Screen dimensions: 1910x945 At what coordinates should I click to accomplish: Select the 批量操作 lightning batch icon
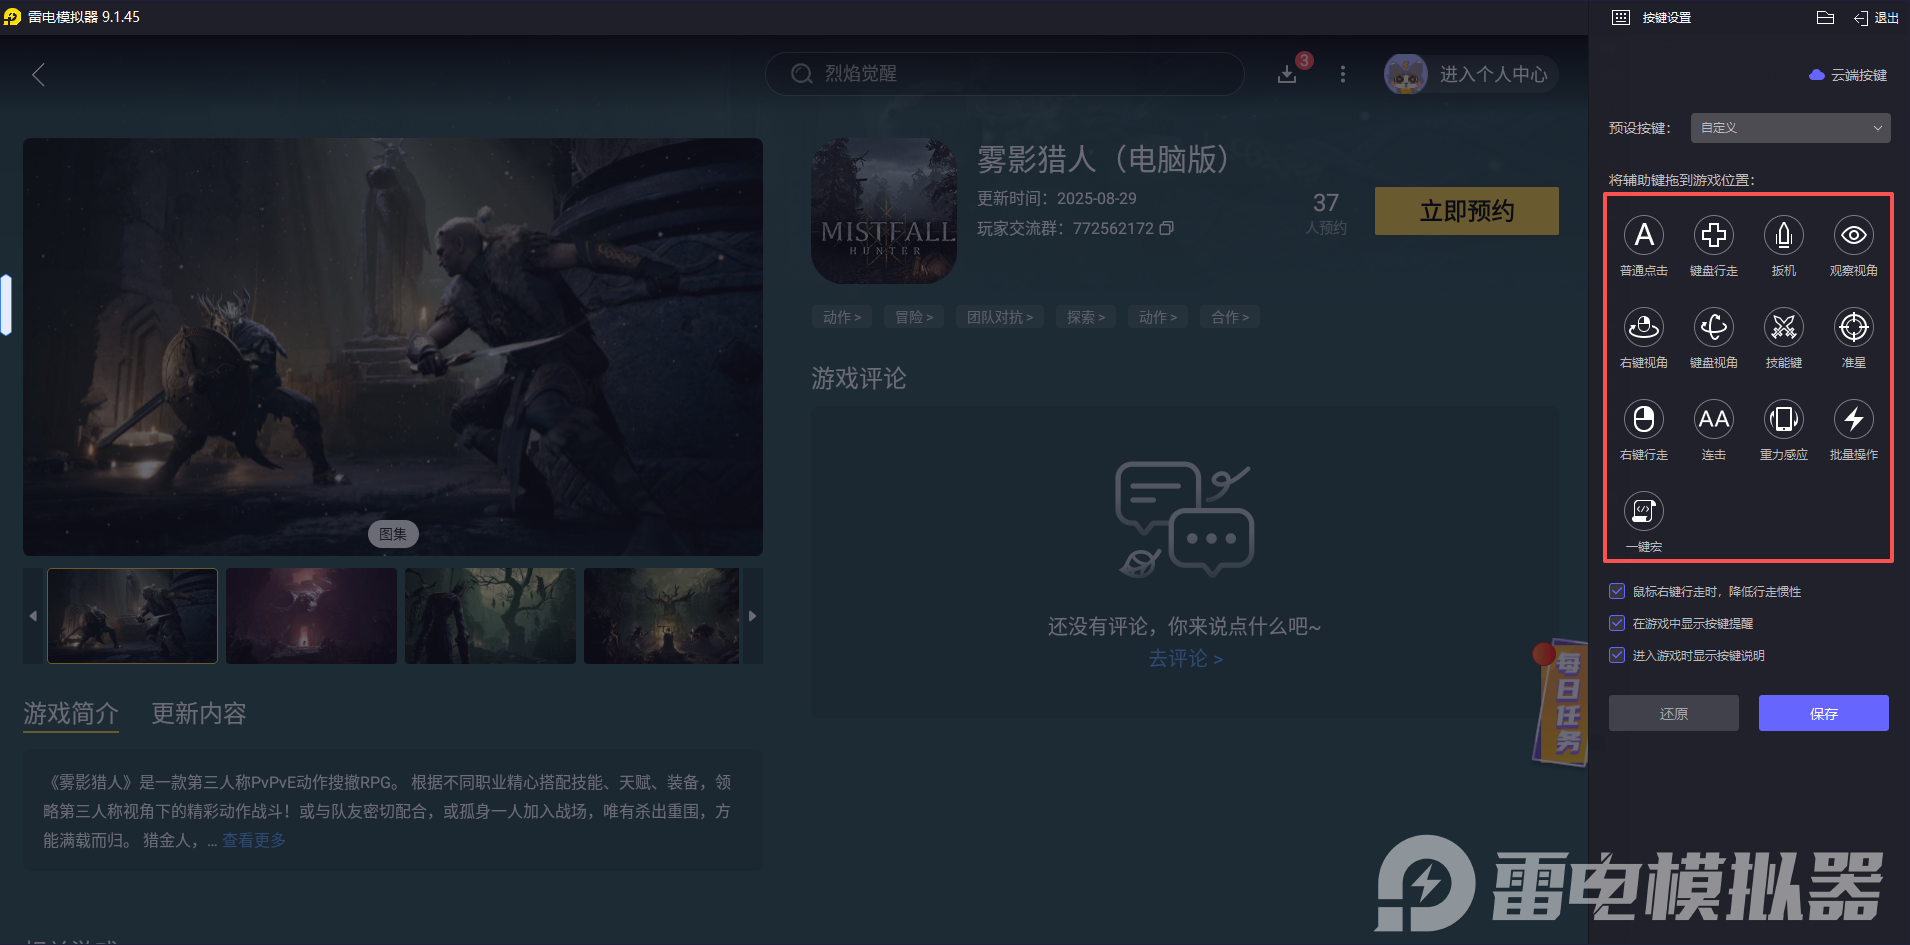click(x=1853, y=419)
